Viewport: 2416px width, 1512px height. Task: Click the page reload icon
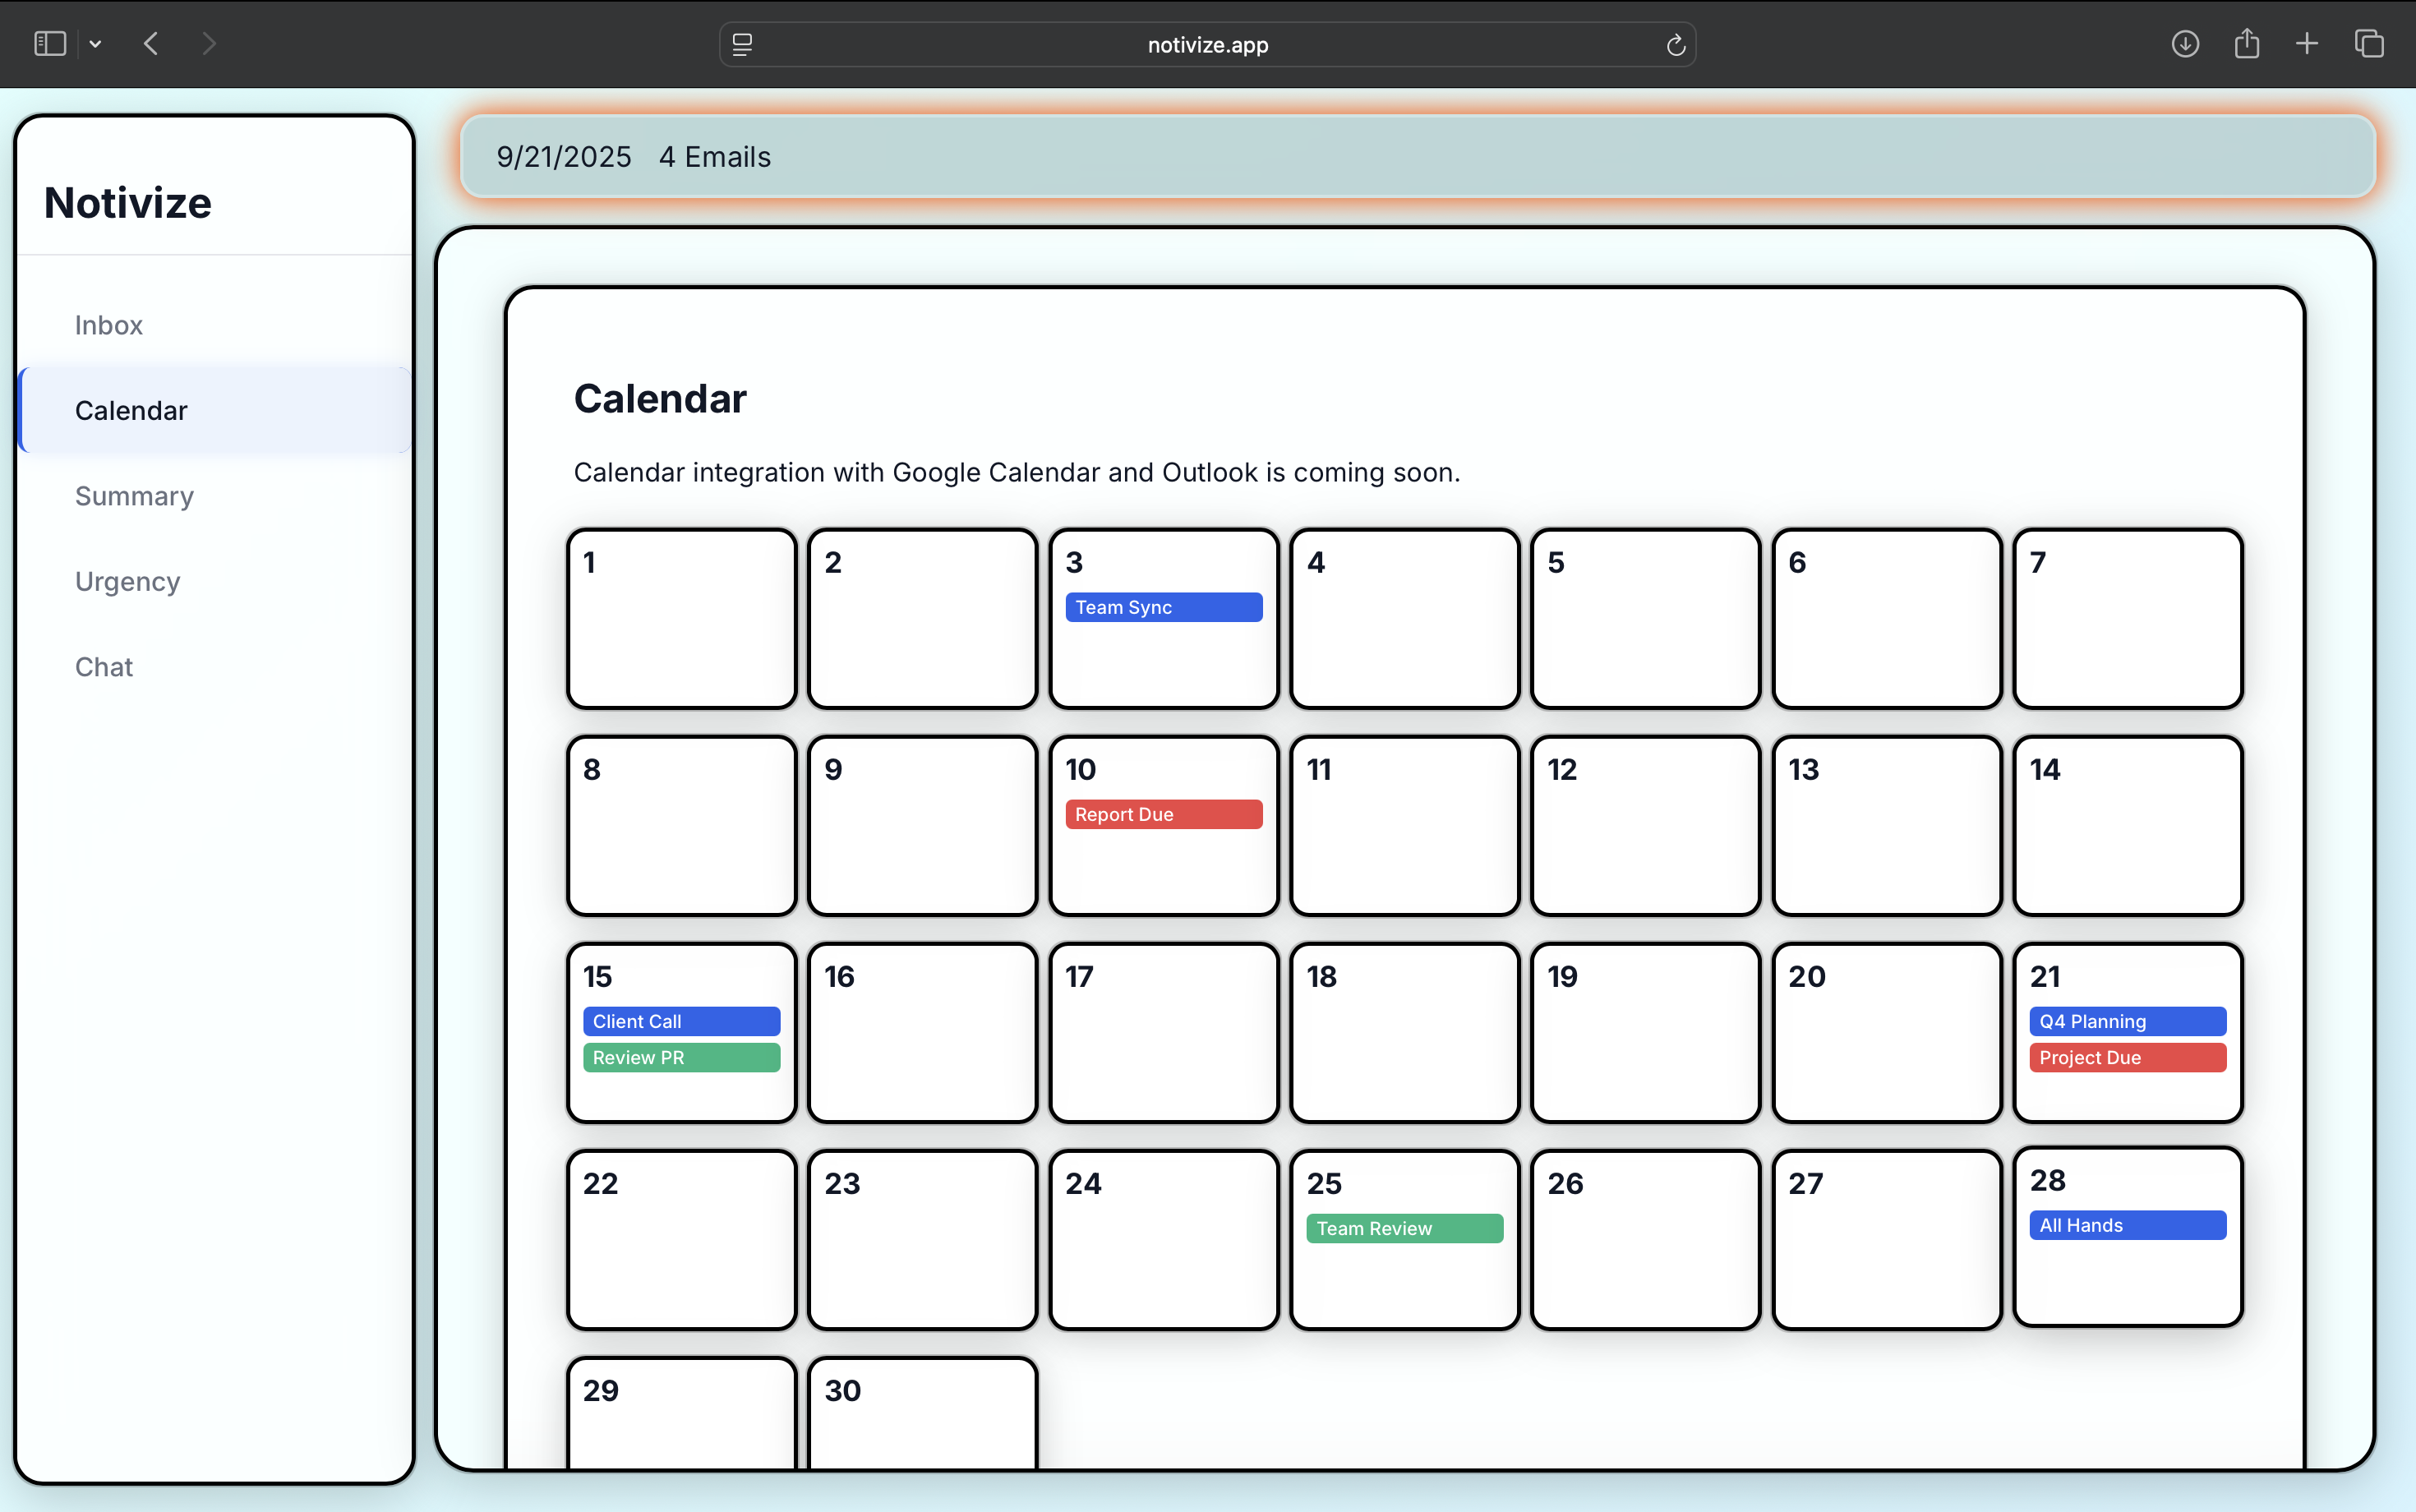coord(1675,45)
